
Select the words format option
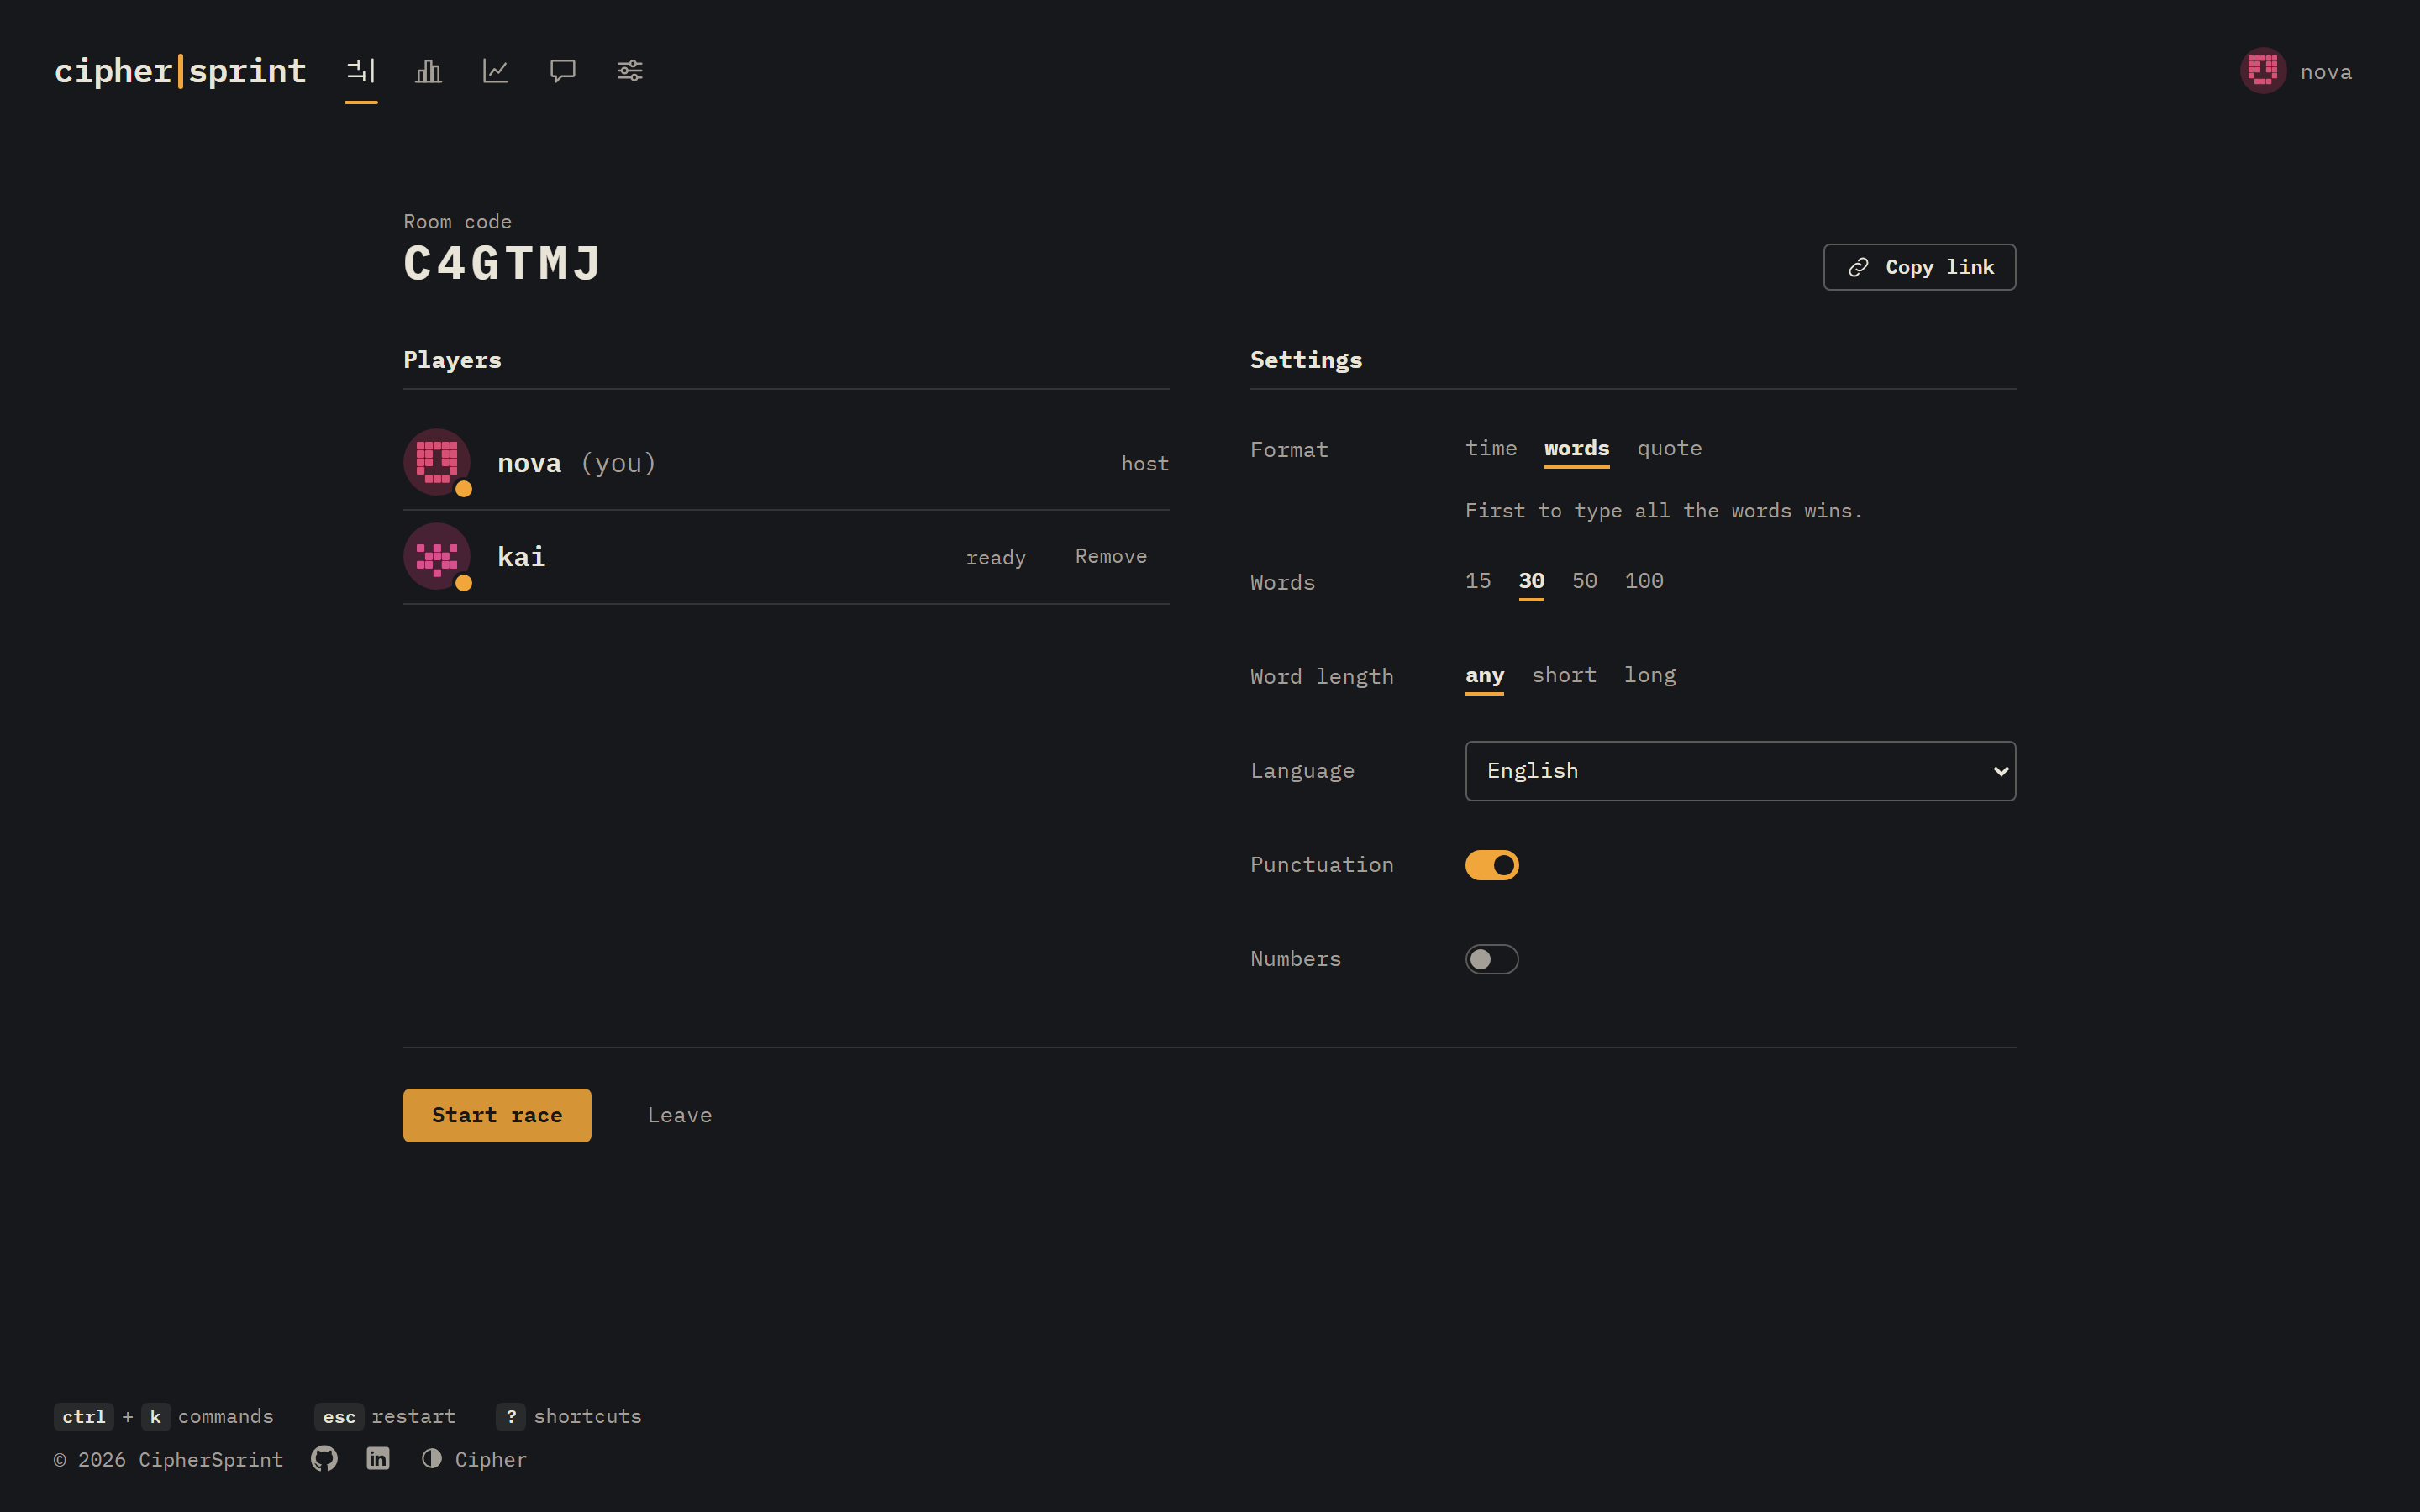[1577, 449]
